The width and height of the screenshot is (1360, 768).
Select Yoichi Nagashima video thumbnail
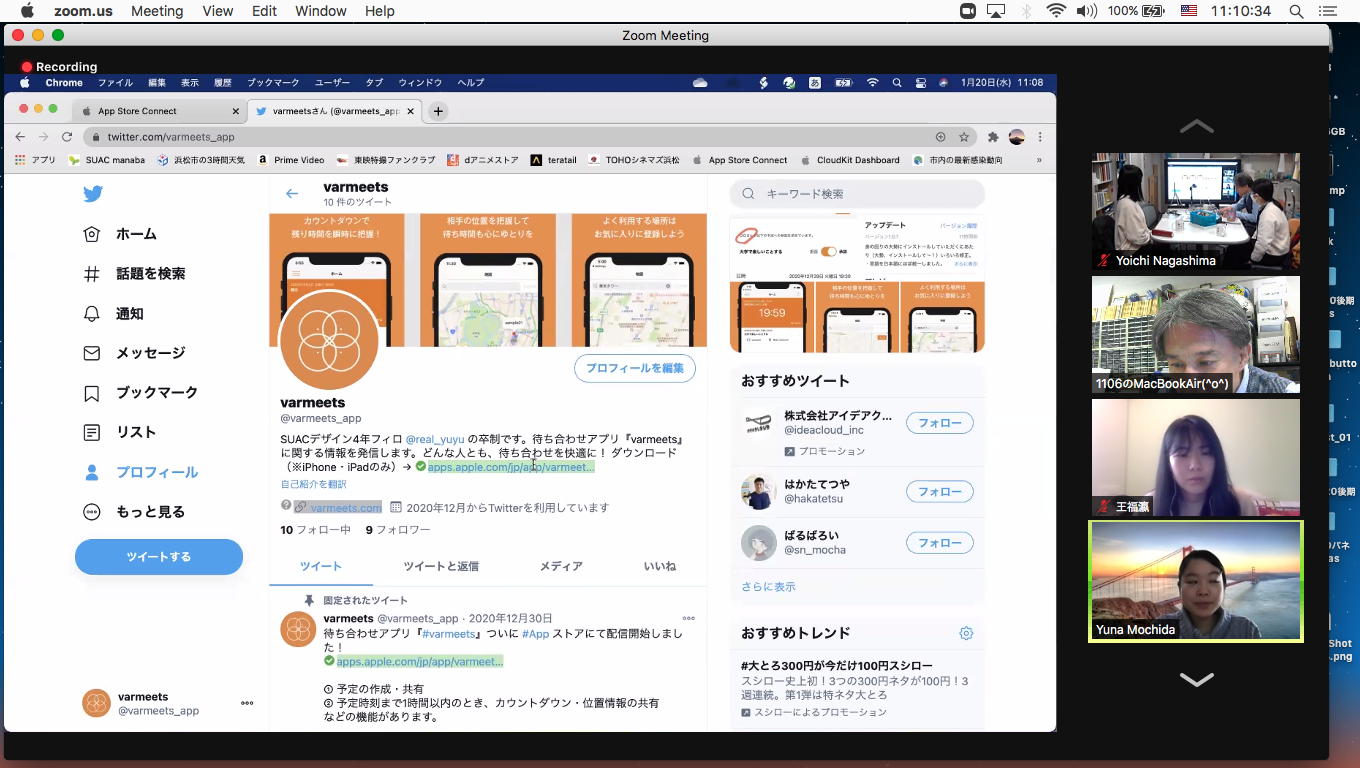(1196, 212)
